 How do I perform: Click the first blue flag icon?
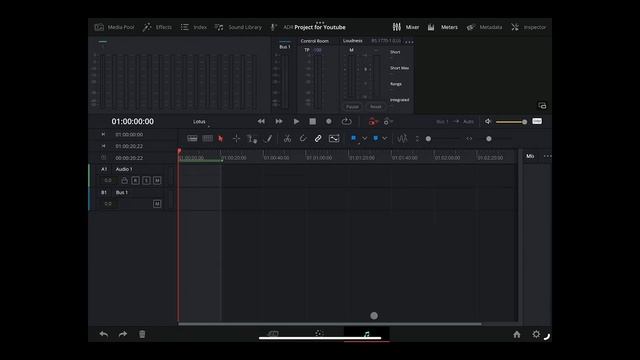(x=353, y=139)
